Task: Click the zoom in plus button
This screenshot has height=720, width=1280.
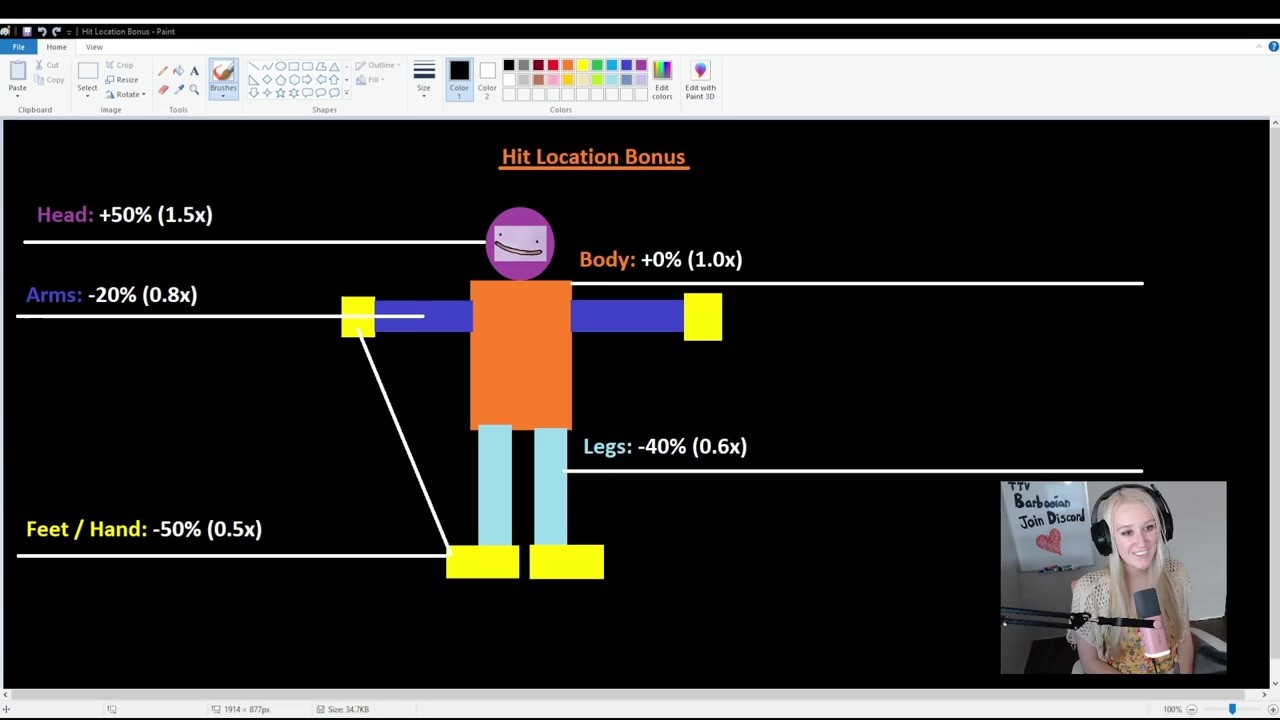Action: pyautogui.click(x=1273, y=709)
